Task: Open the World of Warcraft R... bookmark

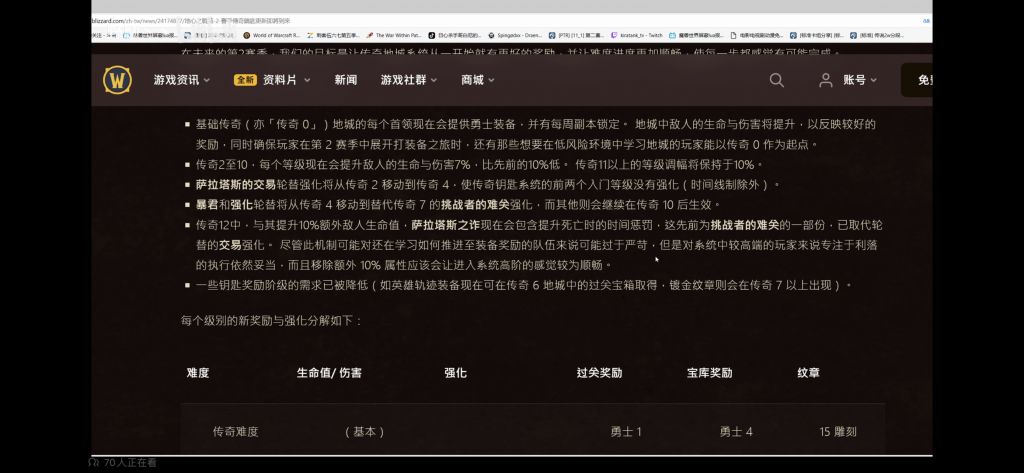Action: point(271,35)
